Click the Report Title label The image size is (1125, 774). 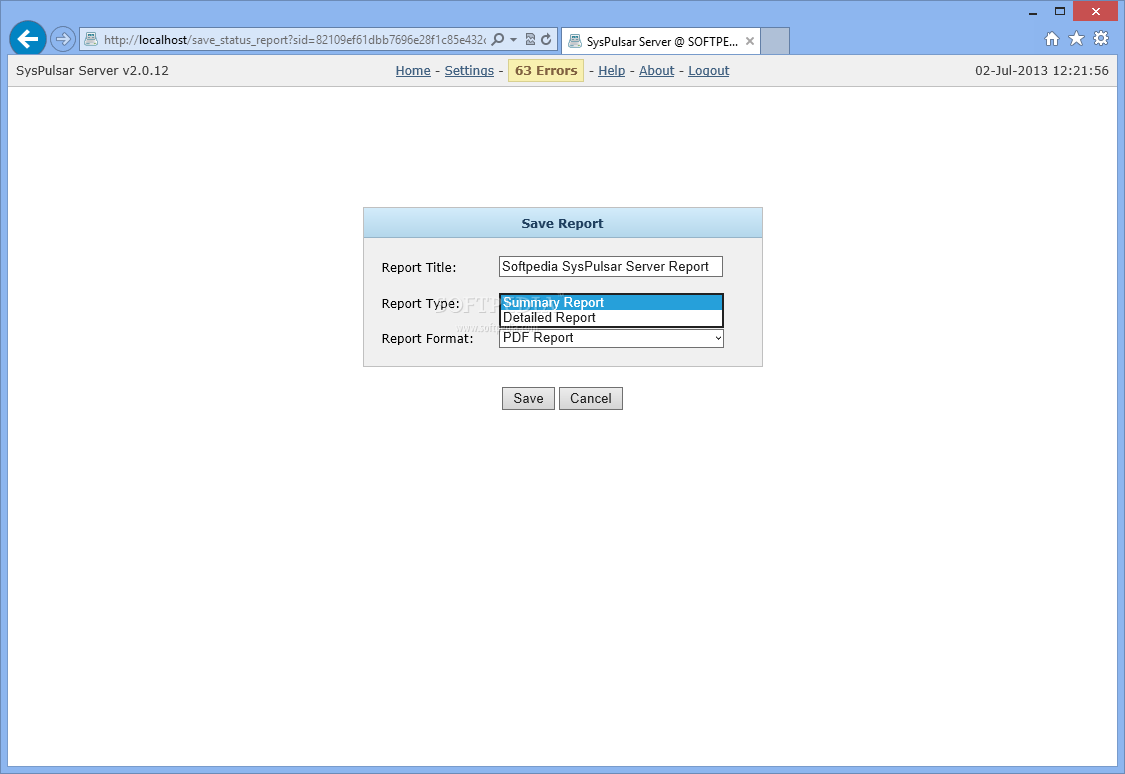click(x=418, y=268)
